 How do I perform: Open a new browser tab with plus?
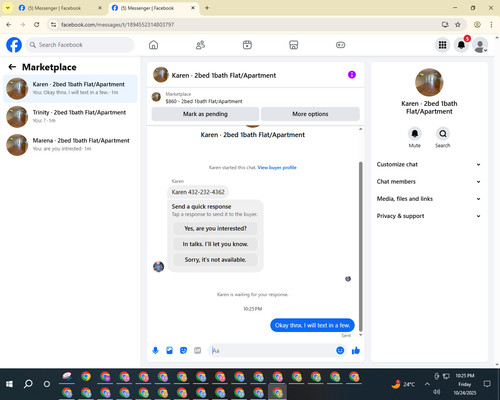(207, 8)
